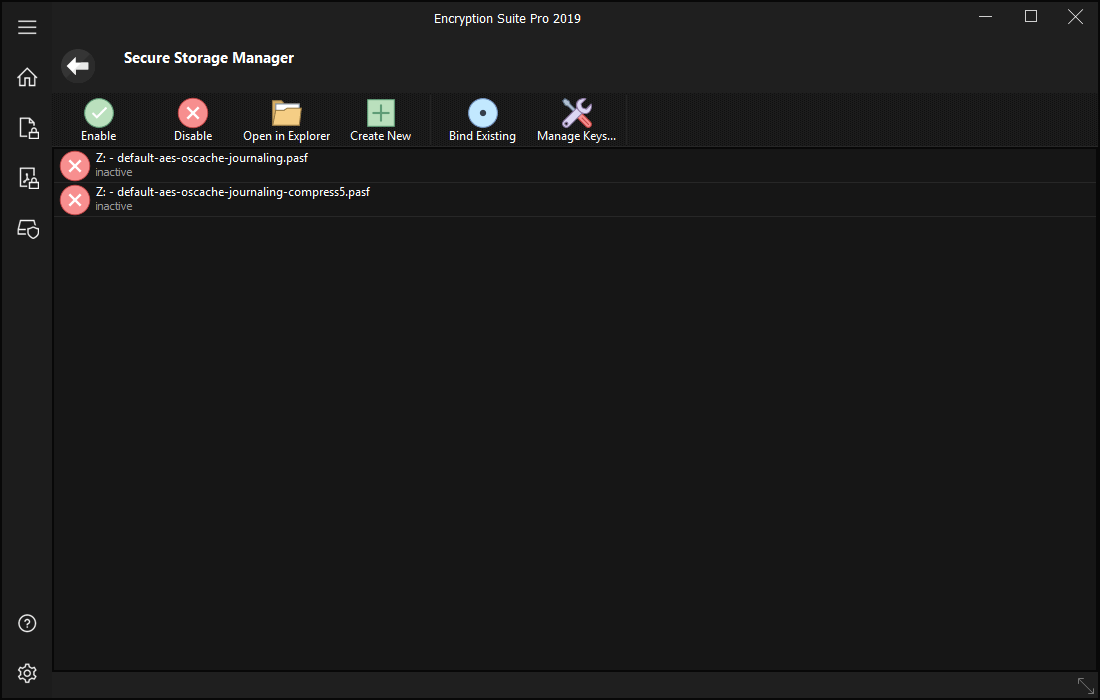Open the secure drive shield sidebar icon
Screen dimensions: 1100x700
click(27, 229)
